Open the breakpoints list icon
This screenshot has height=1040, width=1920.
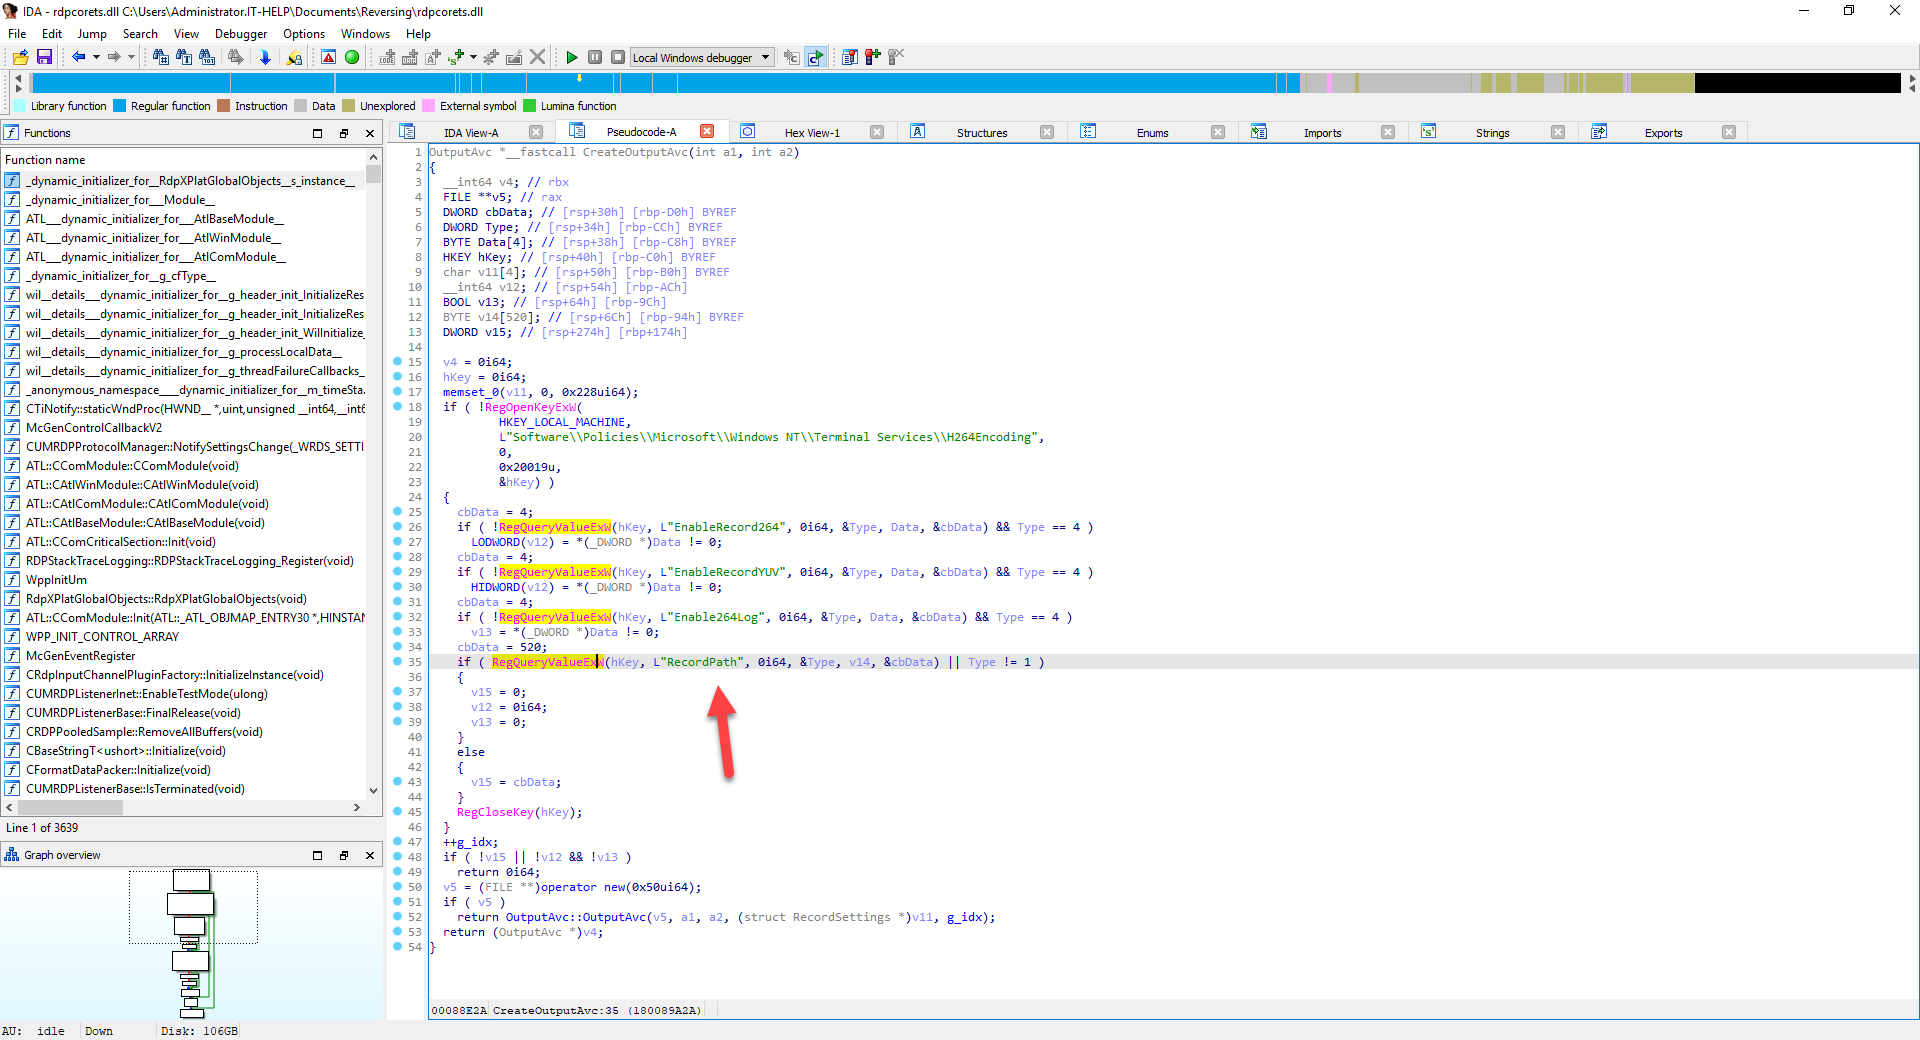pos(850,57)
